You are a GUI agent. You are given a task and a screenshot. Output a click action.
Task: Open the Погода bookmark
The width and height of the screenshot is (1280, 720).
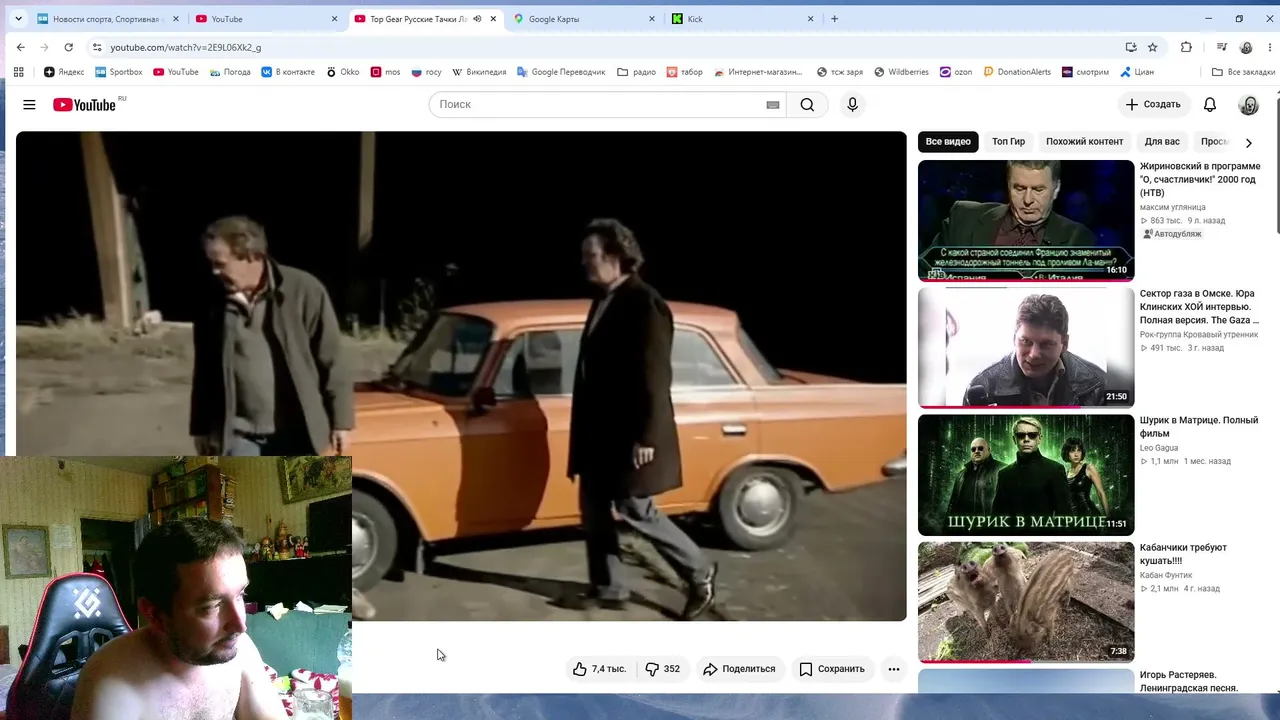click(x=230, y=72)
